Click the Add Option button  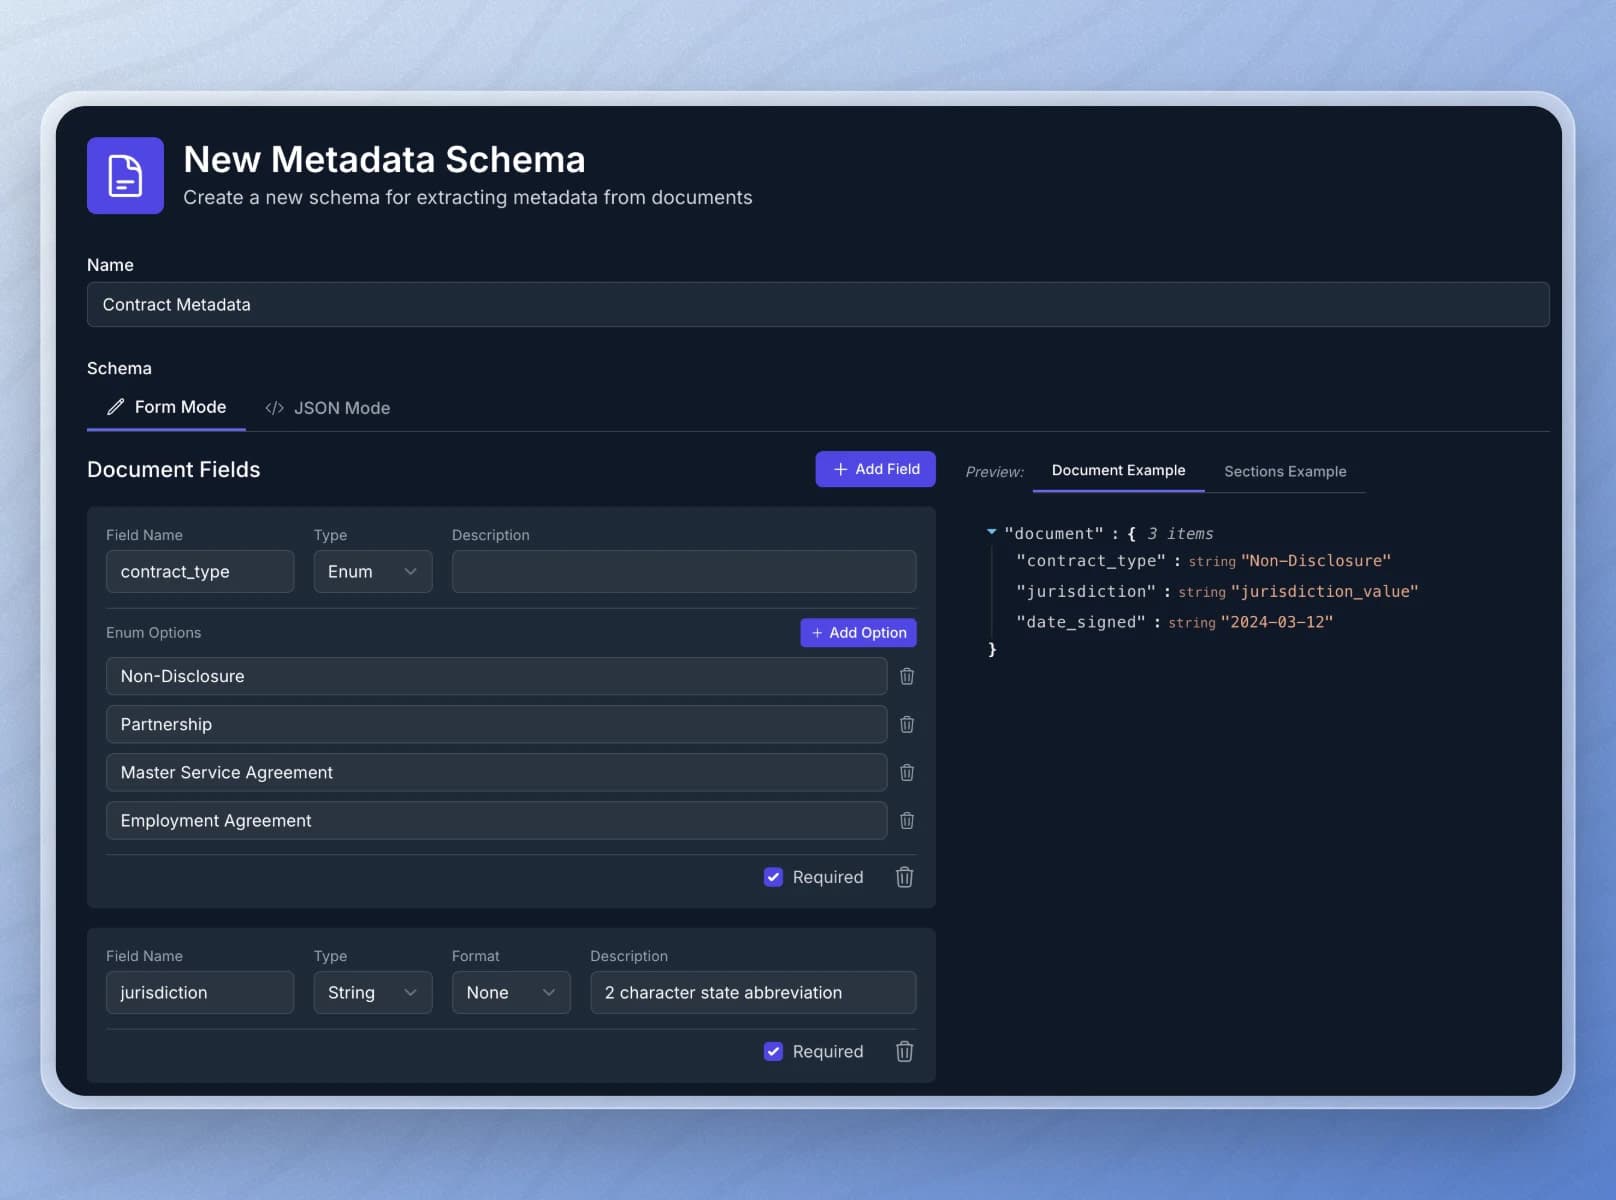(857, 632)
